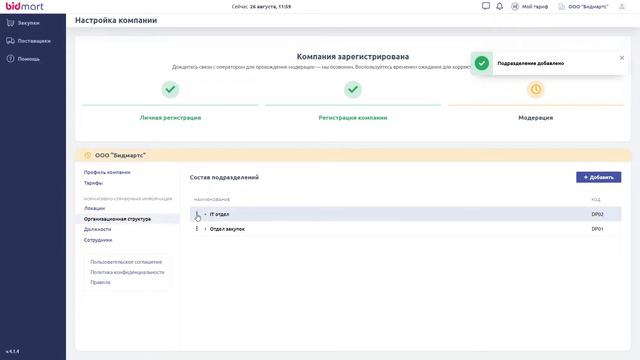Open Профиль компании section
Image resolution: width=640 pixels, height=360 pixels.
tap(107, 172)
